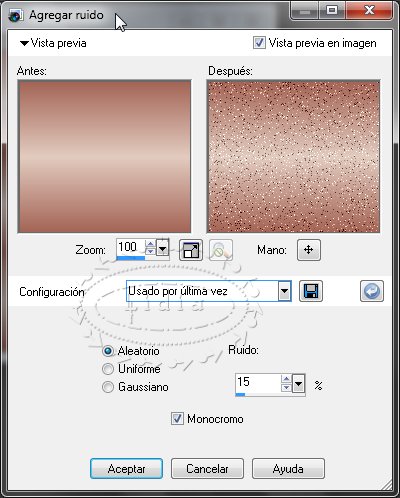Image resolution: width=400 pixels, height=498 pixels.
Task: Click the blue slider bar under Ruido field
Action: (x=240, y=395)
